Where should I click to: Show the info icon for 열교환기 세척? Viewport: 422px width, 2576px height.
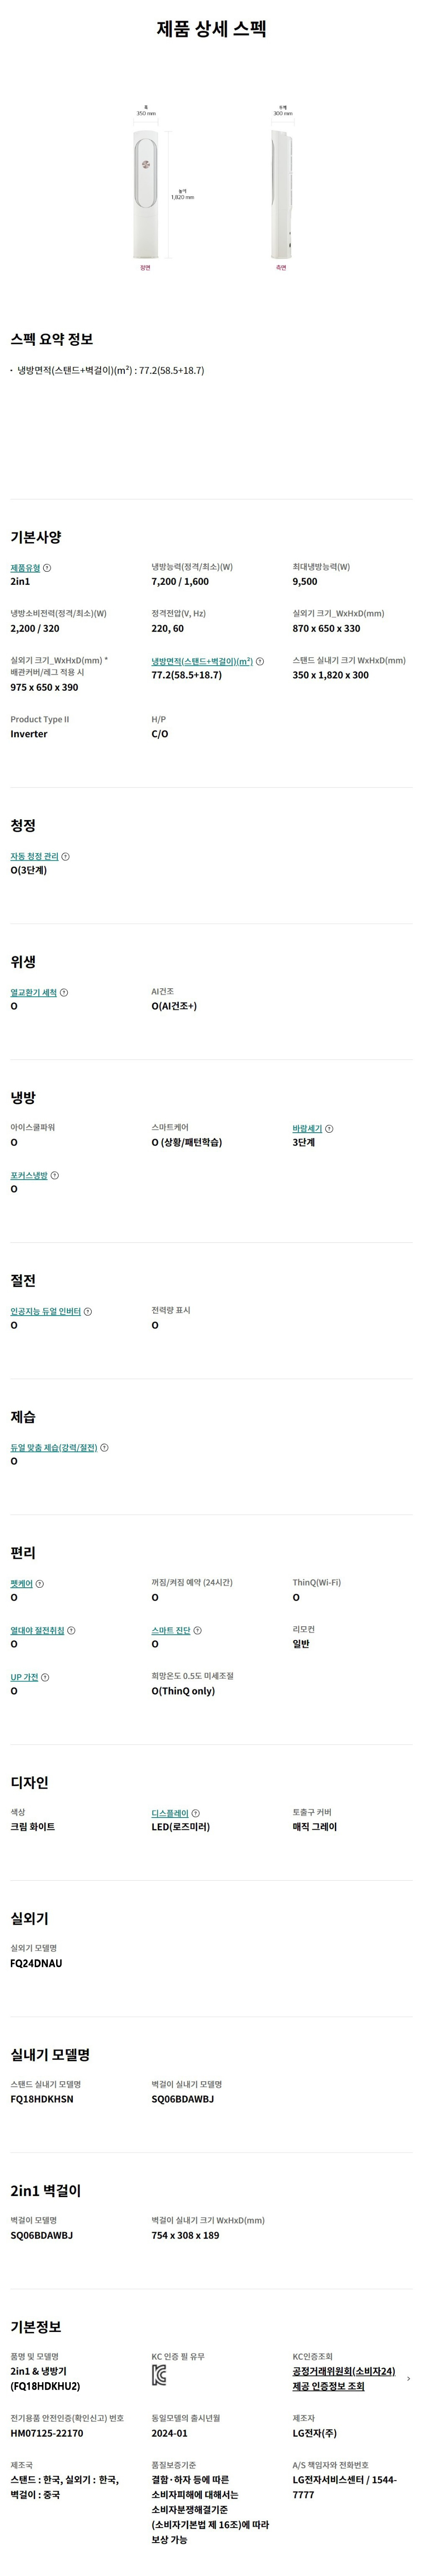[64, 992]
